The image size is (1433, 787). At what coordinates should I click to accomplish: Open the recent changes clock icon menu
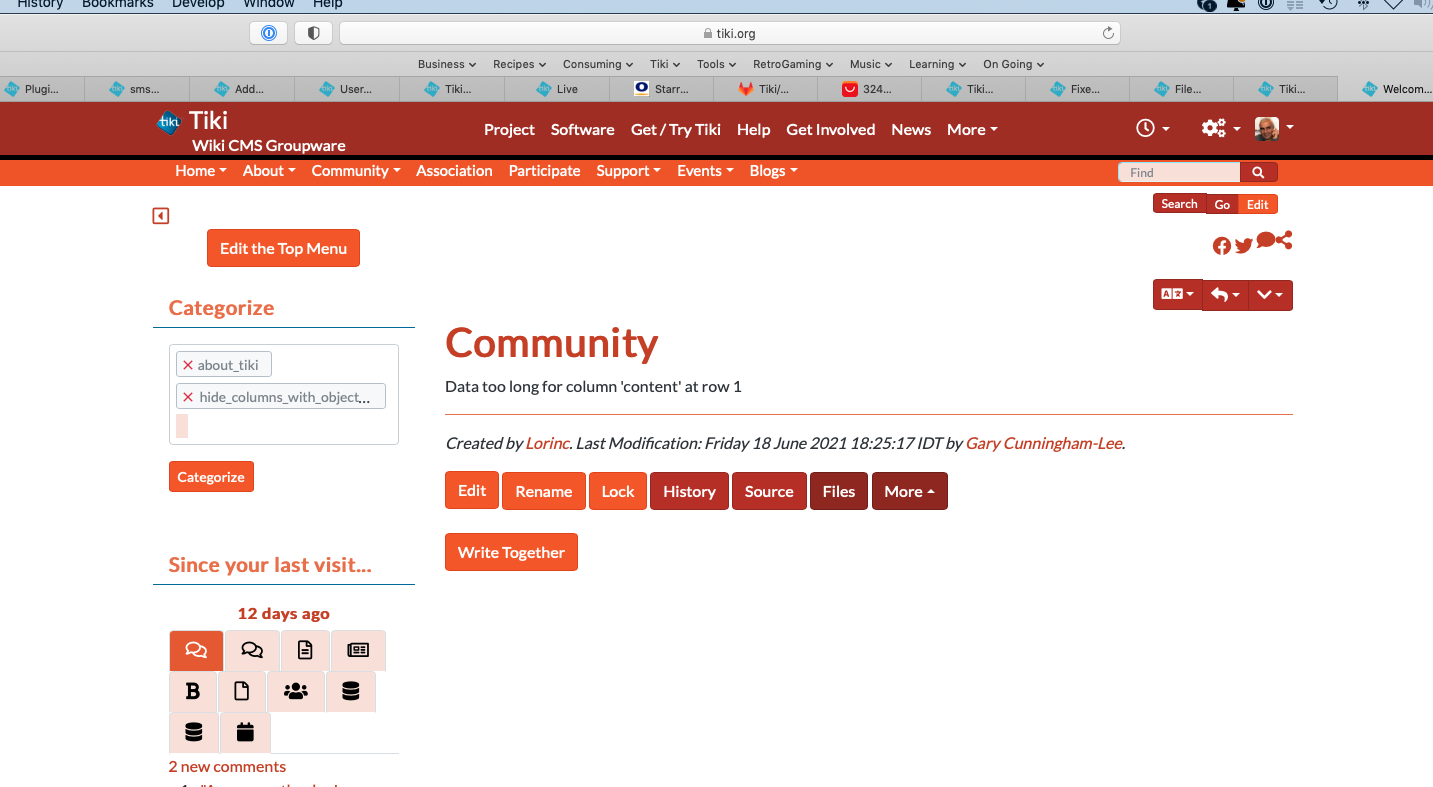tap(1153, 128)
